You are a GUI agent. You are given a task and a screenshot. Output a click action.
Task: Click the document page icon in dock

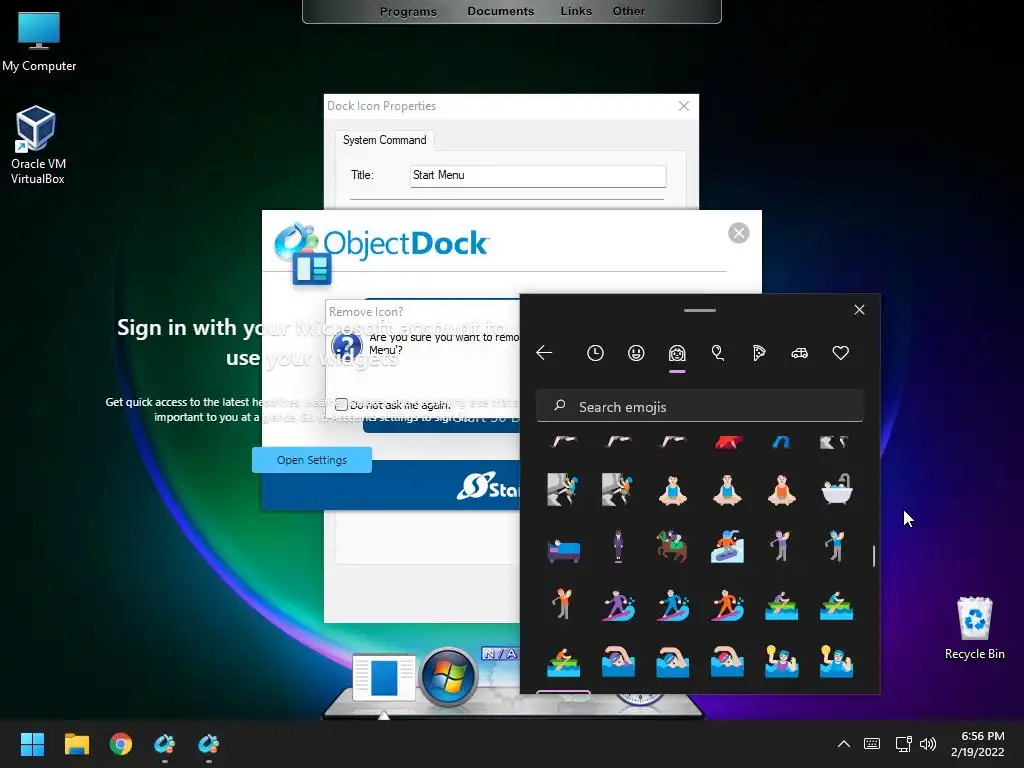coord(384,678)
